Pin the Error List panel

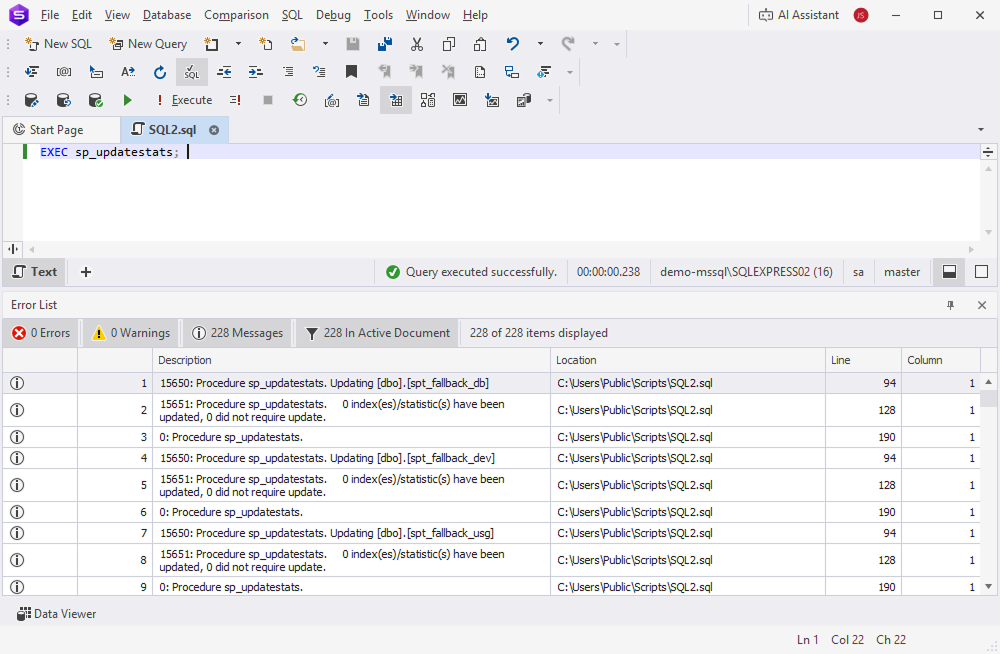(950, 305)
